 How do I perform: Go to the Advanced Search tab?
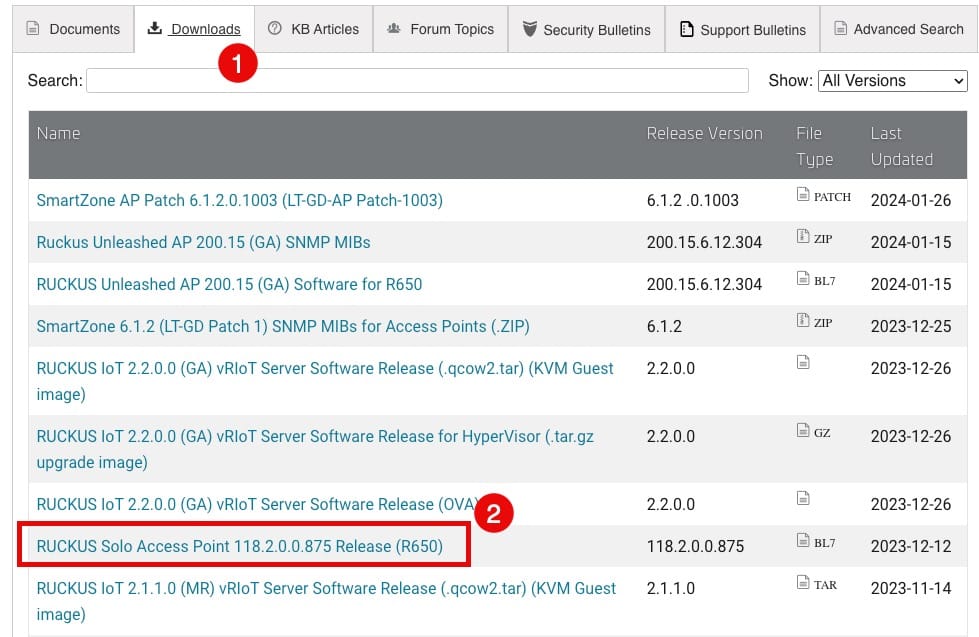point(898,29)
